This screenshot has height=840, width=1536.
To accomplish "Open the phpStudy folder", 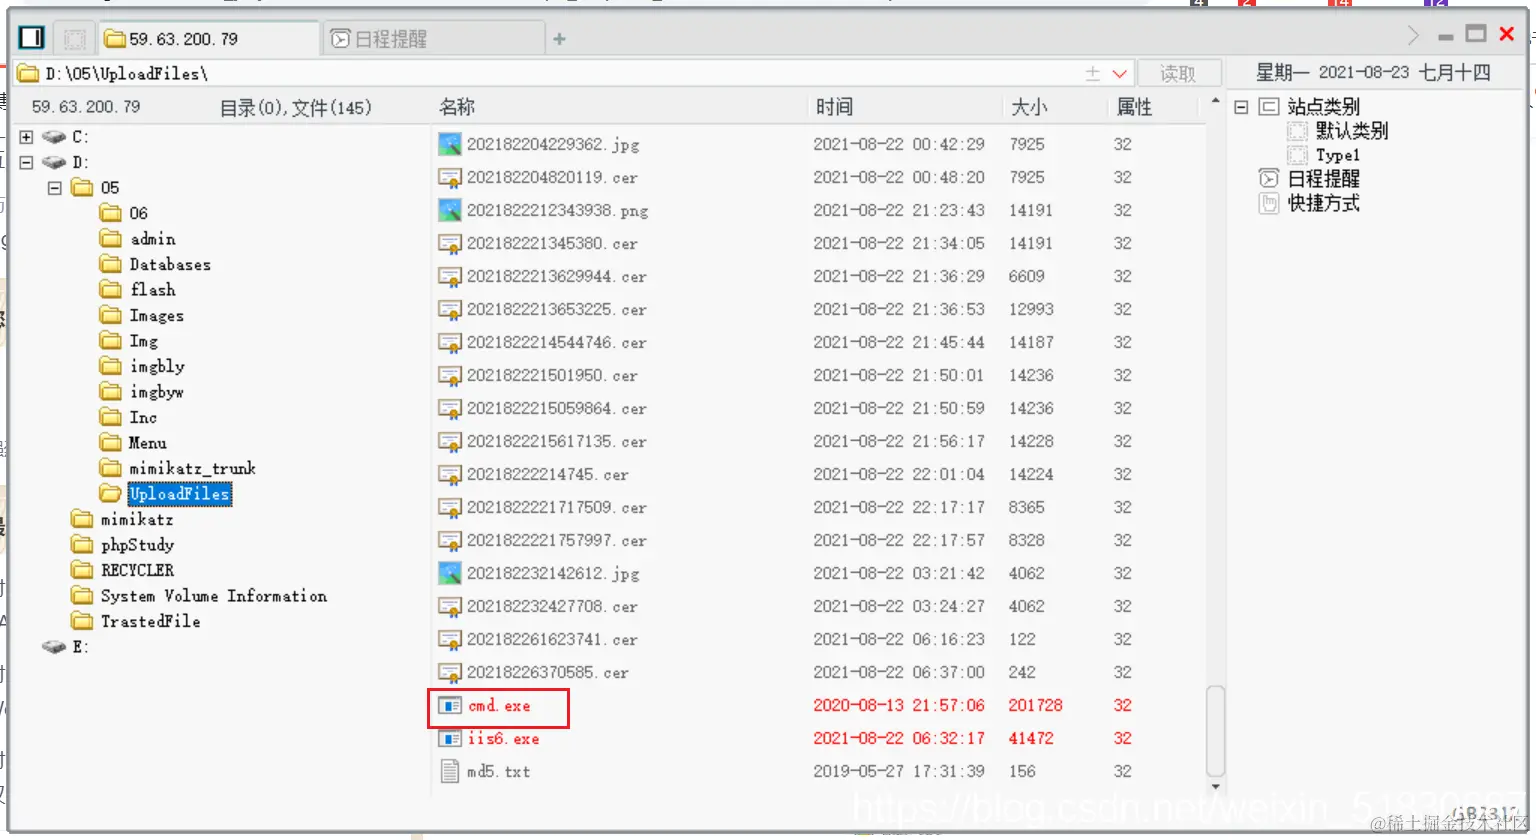I will coord(137,545).
